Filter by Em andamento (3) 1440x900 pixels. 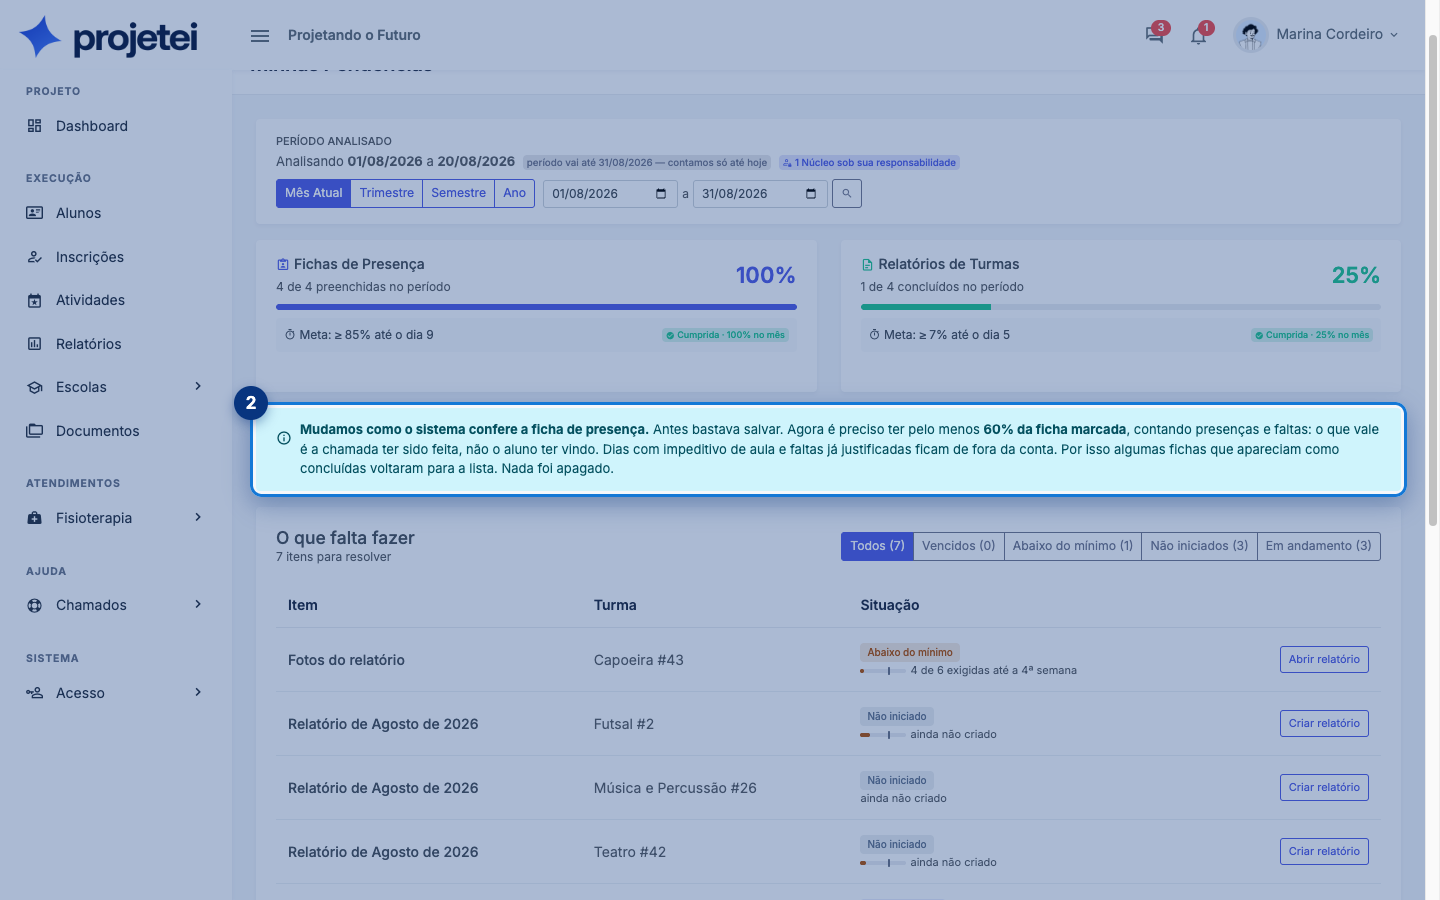point(1319,546)
